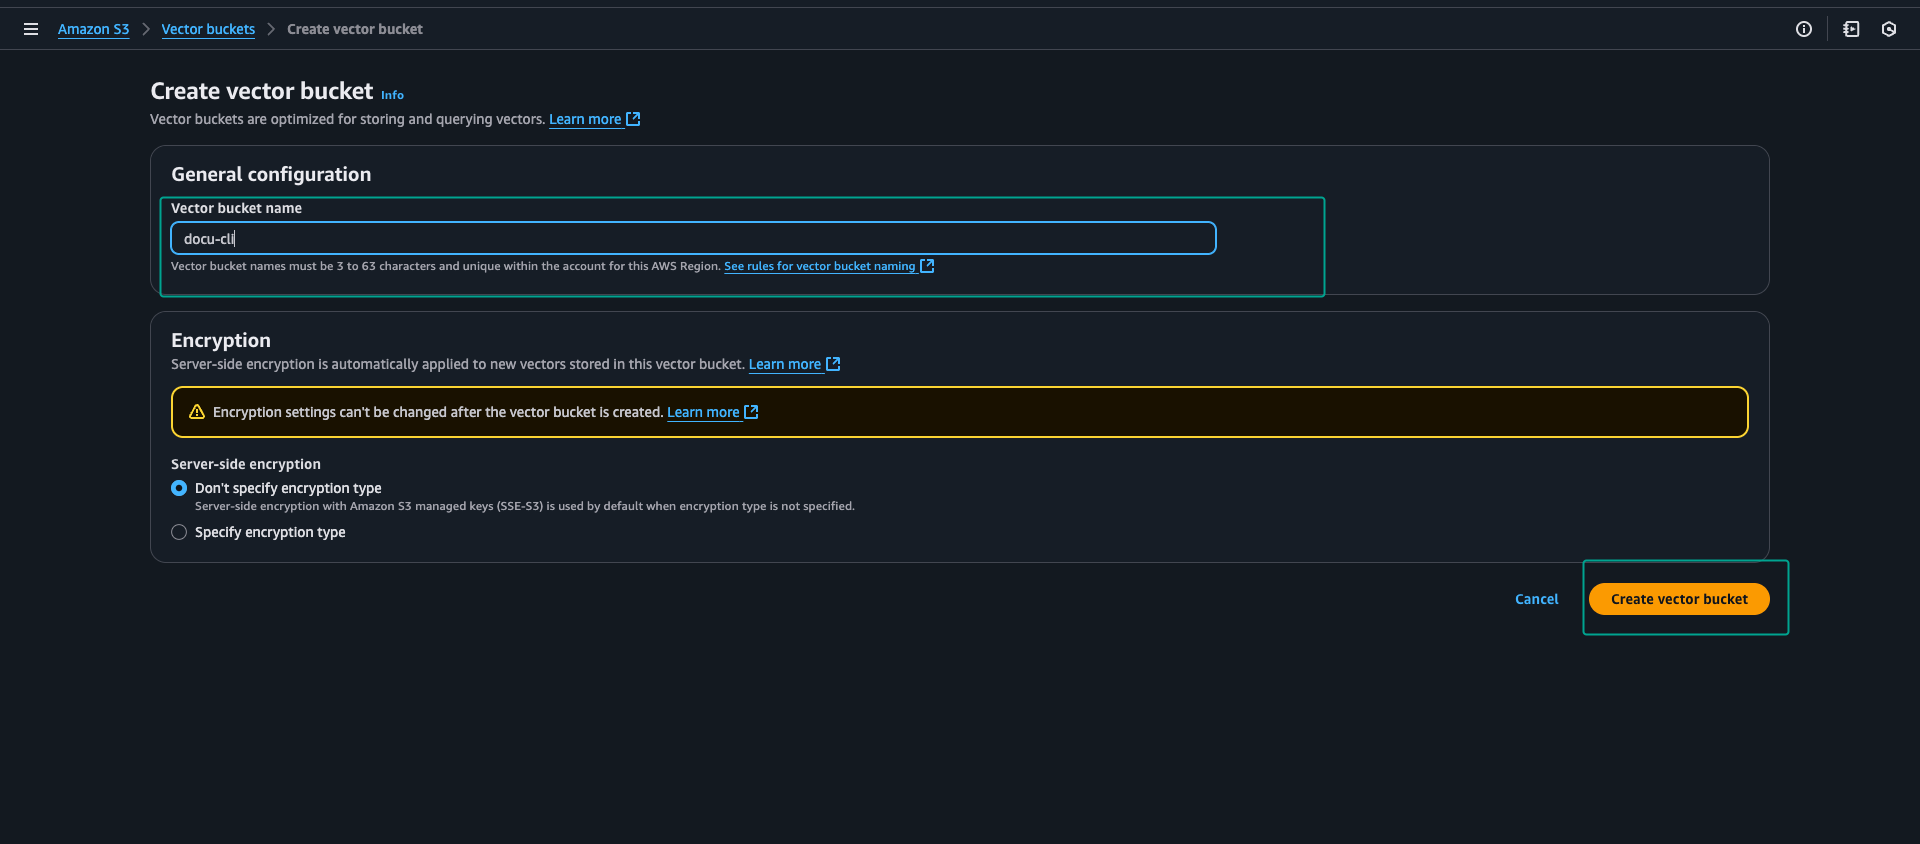Open Learn more about vector buckets
The image size is (1920, 844).
tap(585, 119)
